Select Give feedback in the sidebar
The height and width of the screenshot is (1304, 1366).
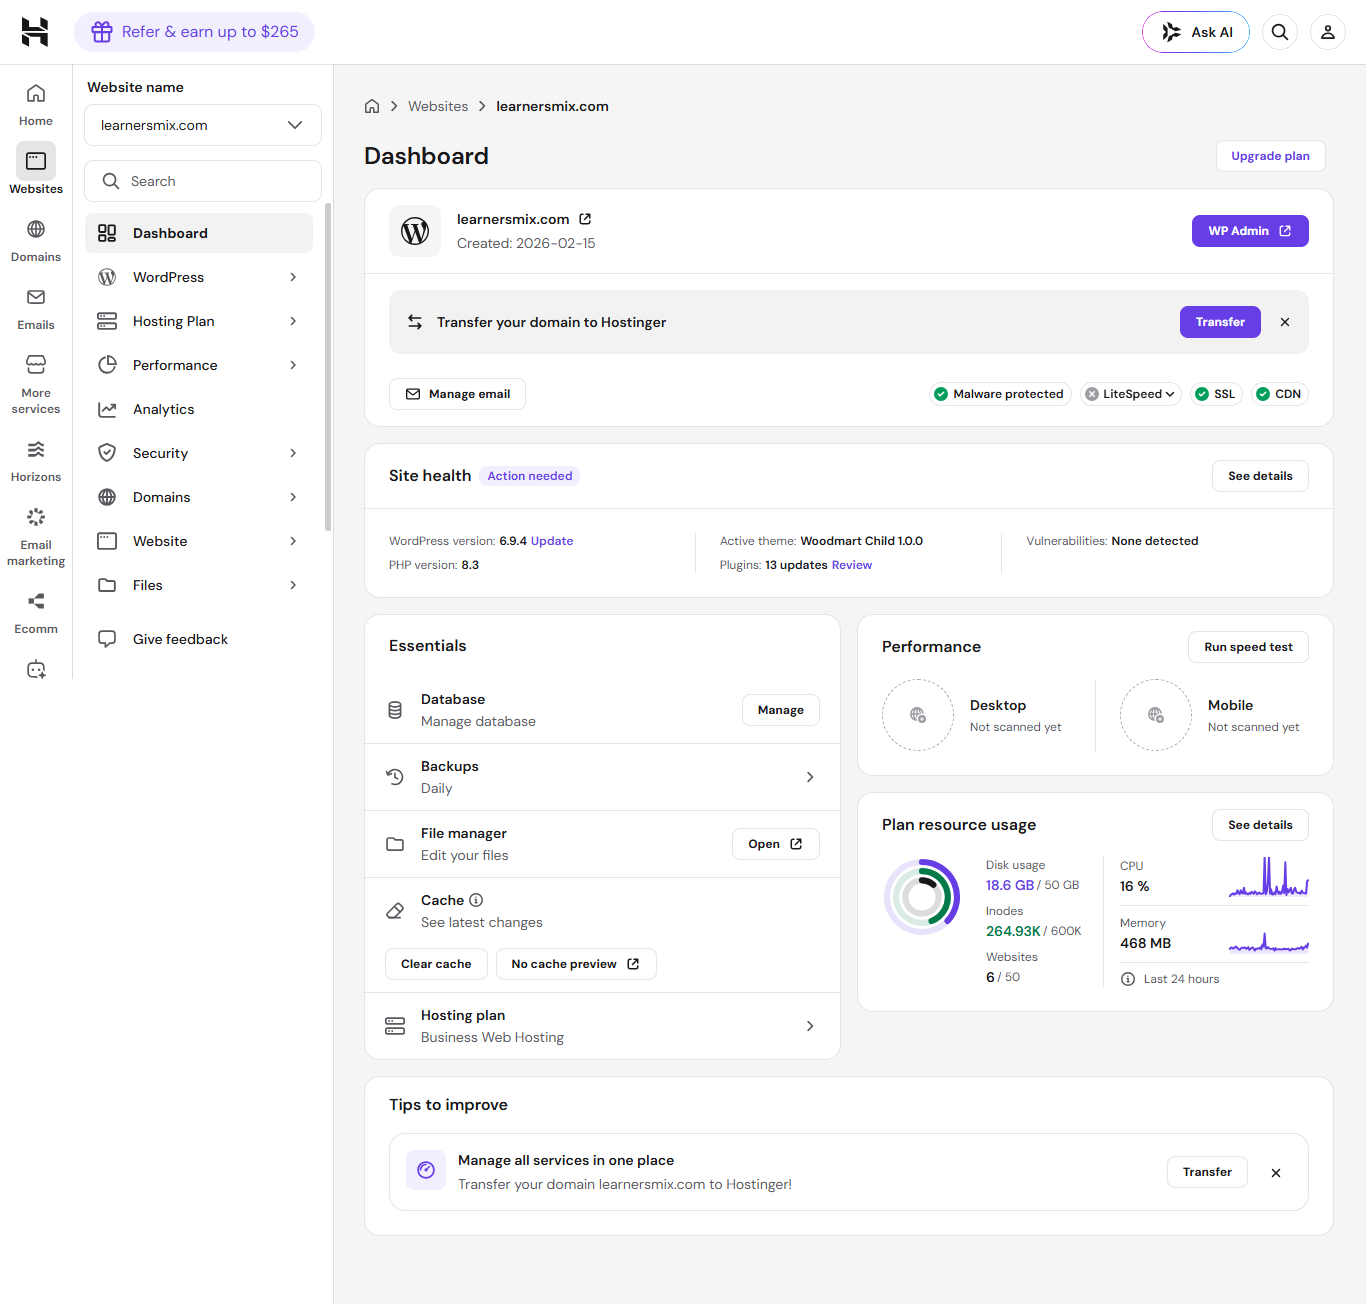pos(199,639)
